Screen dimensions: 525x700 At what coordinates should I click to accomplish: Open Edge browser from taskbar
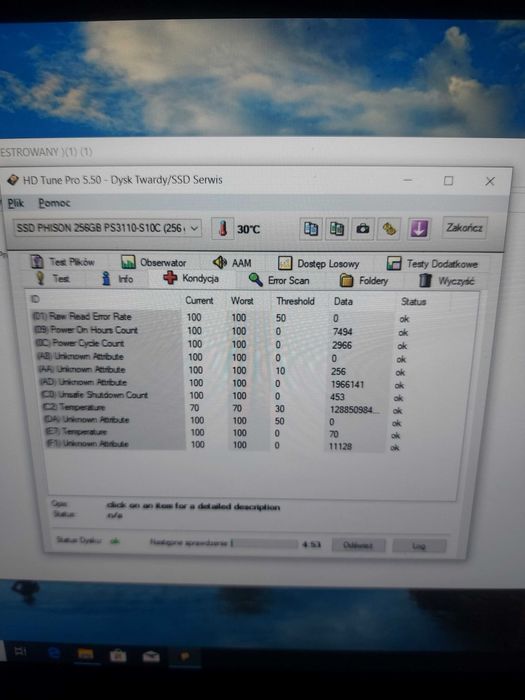54,654
